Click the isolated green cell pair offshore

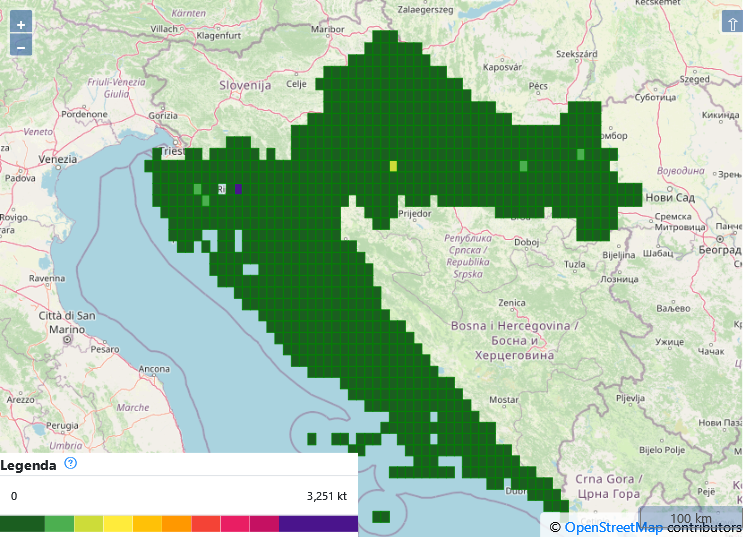tap(380, 517)
